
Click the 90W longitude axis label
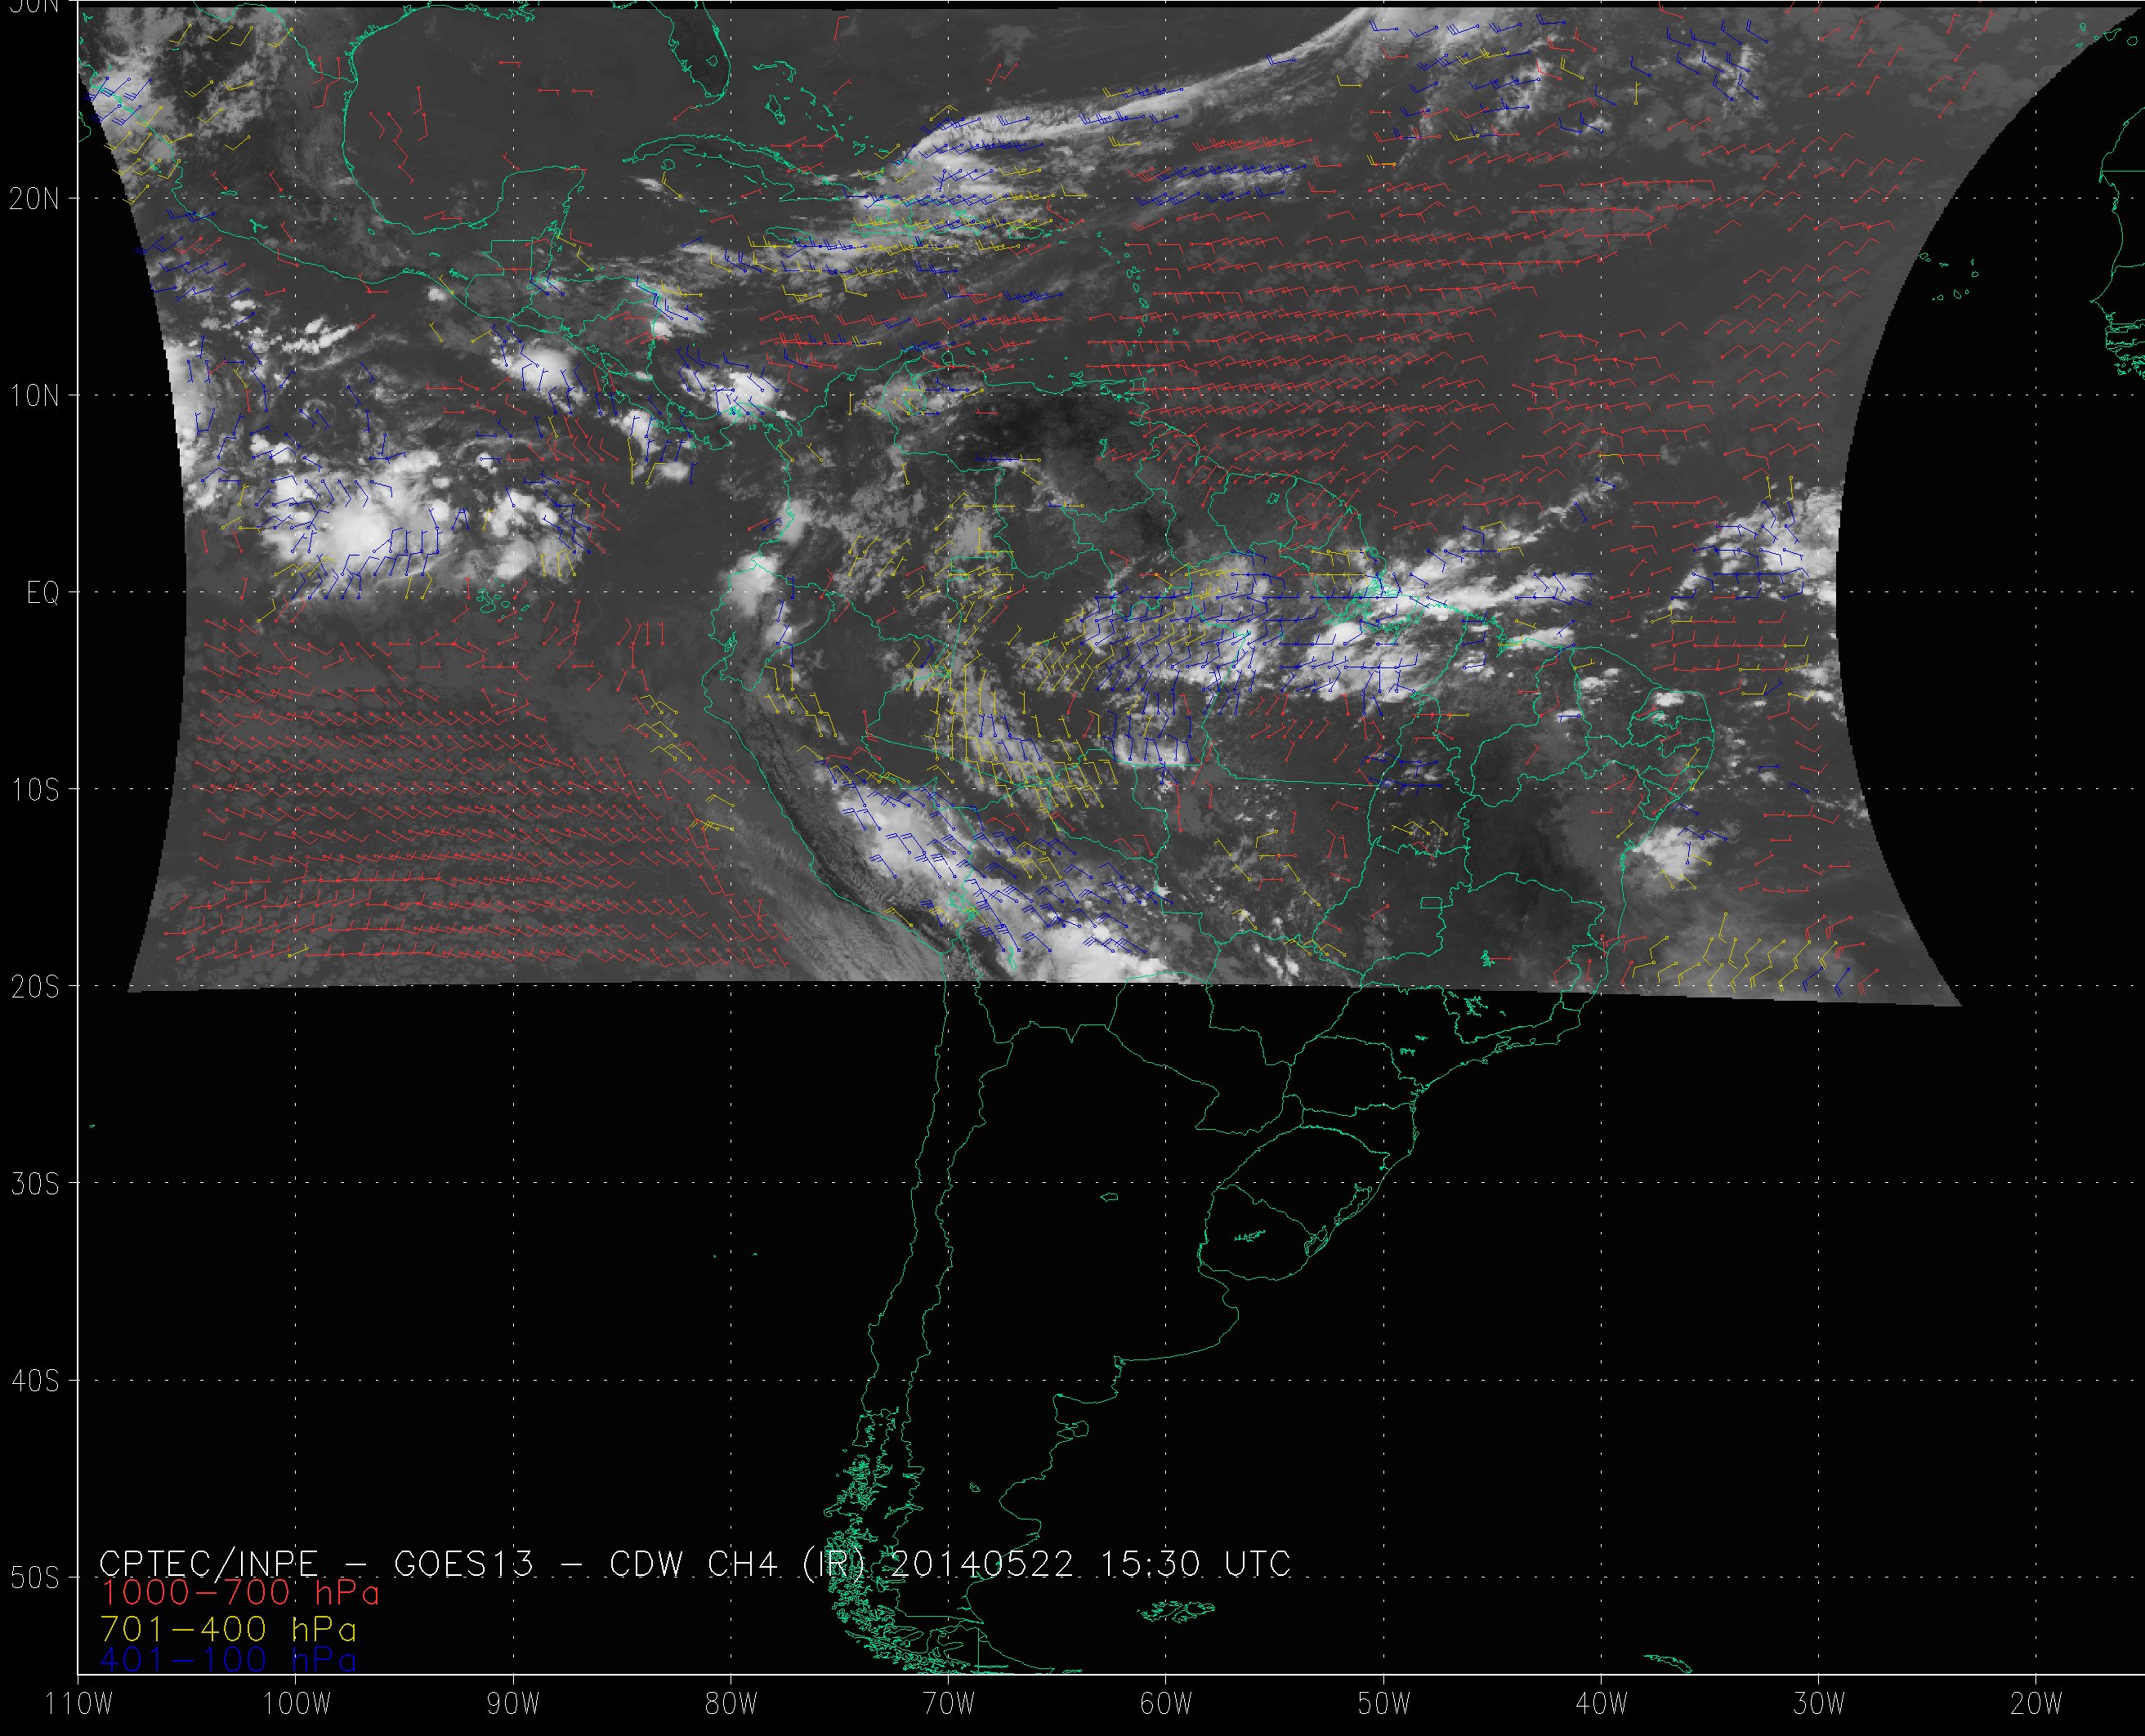tap(513, 1704)
